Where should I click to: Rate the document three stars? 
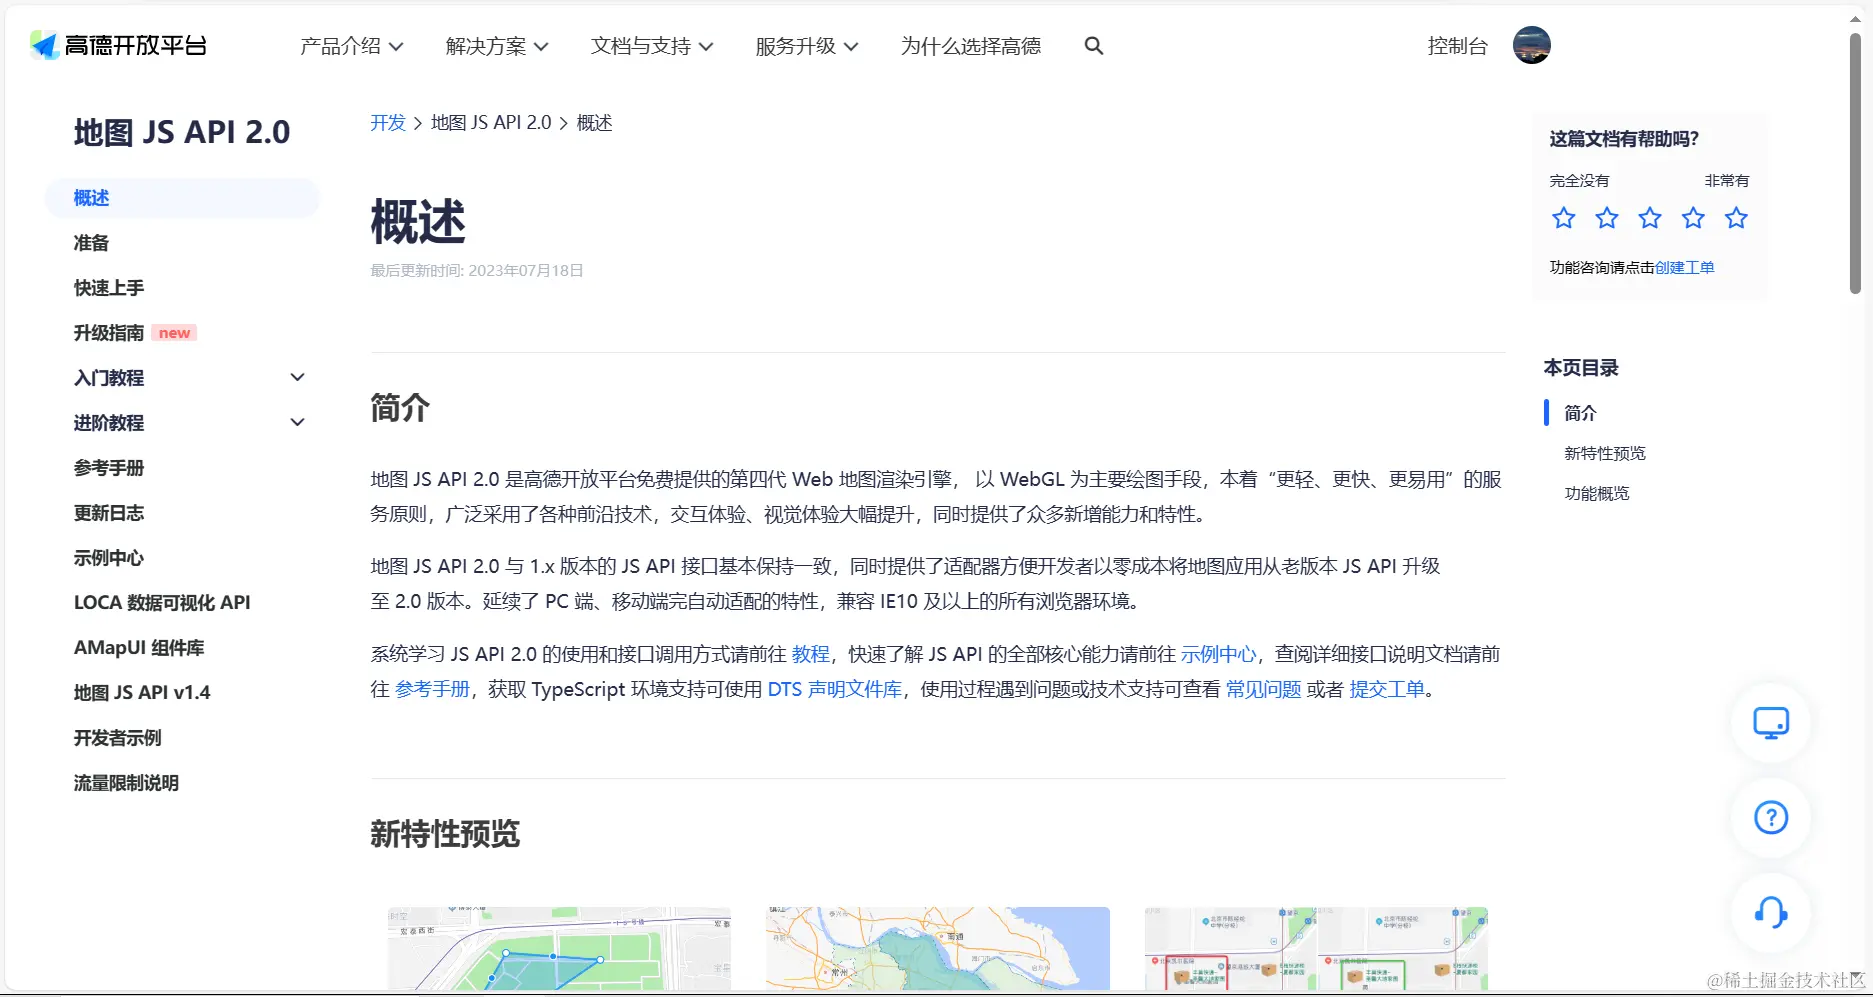pos(1649,218)
